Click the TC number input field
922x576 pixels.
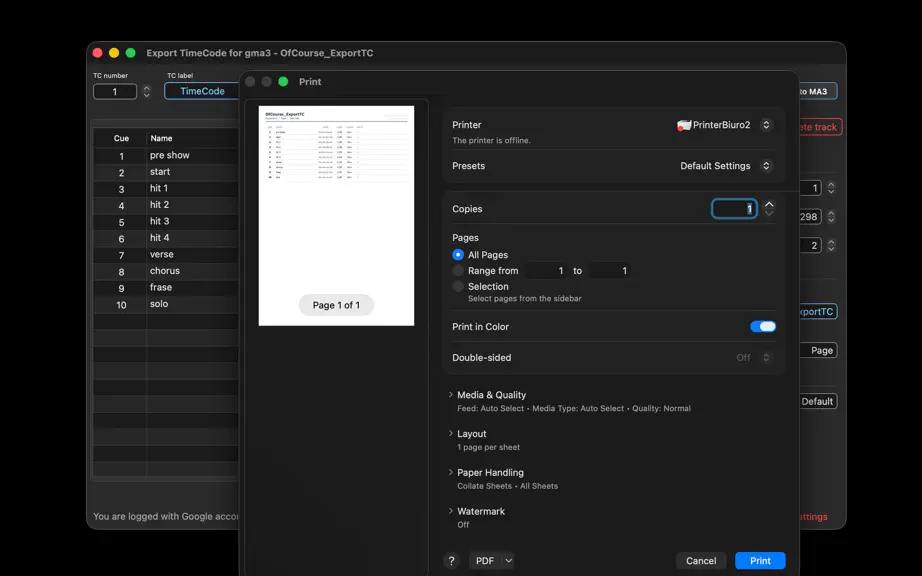[115, 92]
